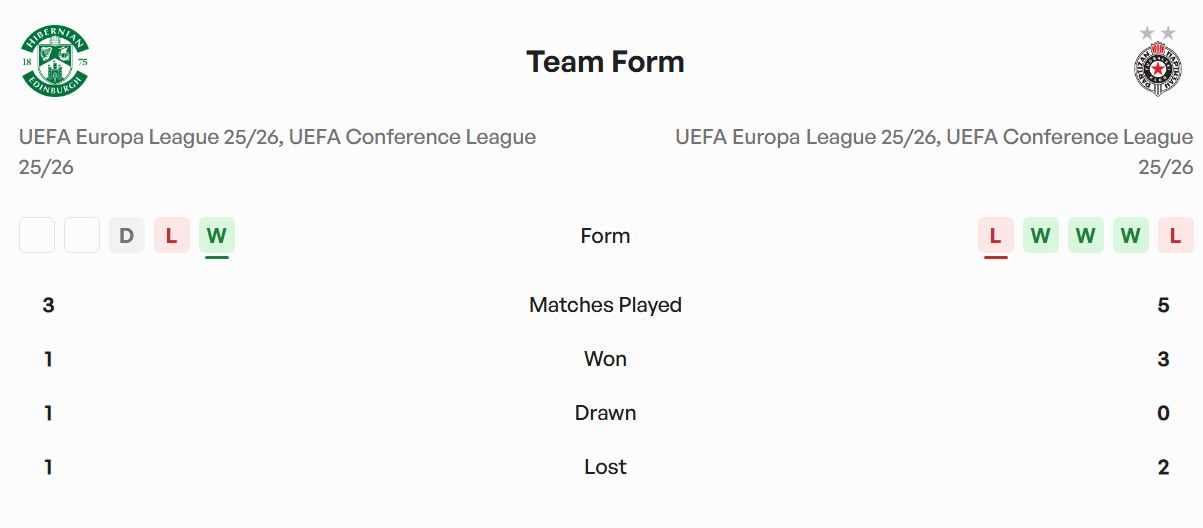Select Hibernian's red loss (L) form badge
Screen dimensions: 1203x528
click(x=172, y=236)
